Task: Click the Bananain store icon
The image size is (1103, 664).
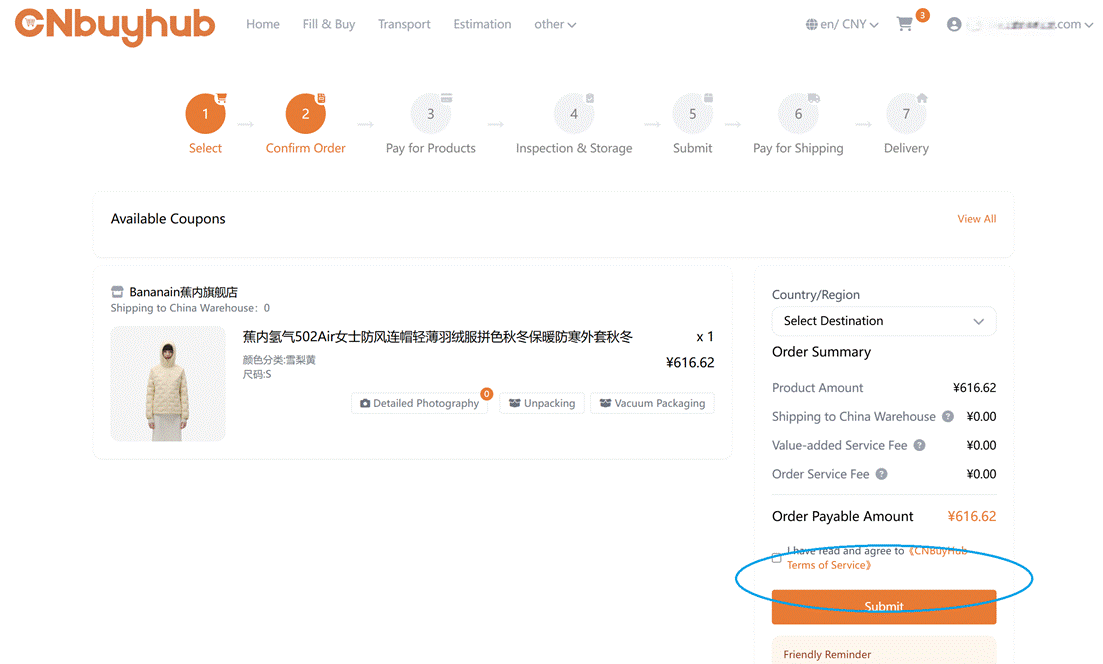Action: click(x=117, y=292)
